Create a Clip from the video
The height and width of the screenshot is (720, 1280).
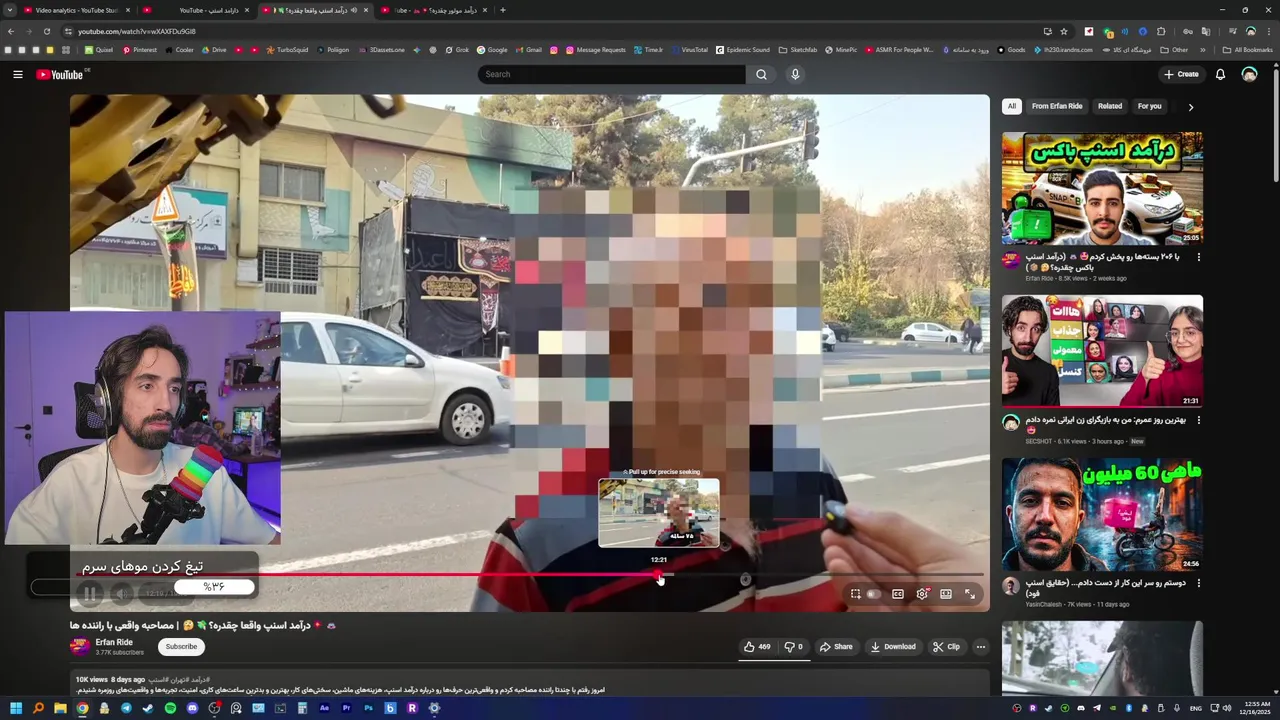tap(946, 647)
